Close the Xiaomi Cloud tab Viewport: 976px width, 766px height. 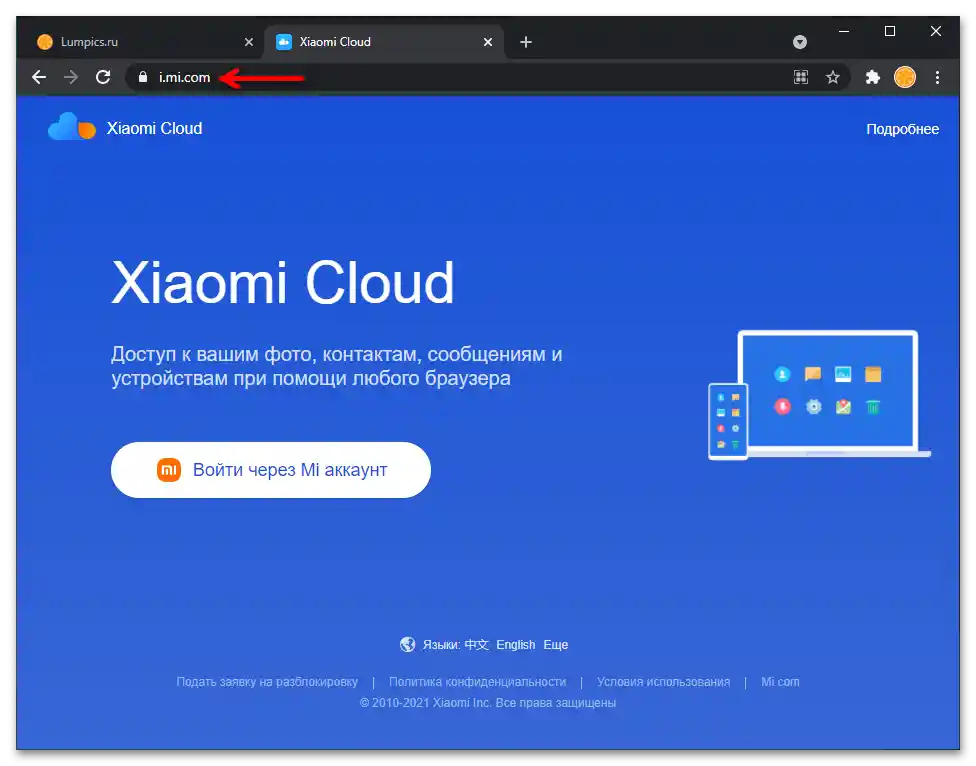click(x=488, y=42)
